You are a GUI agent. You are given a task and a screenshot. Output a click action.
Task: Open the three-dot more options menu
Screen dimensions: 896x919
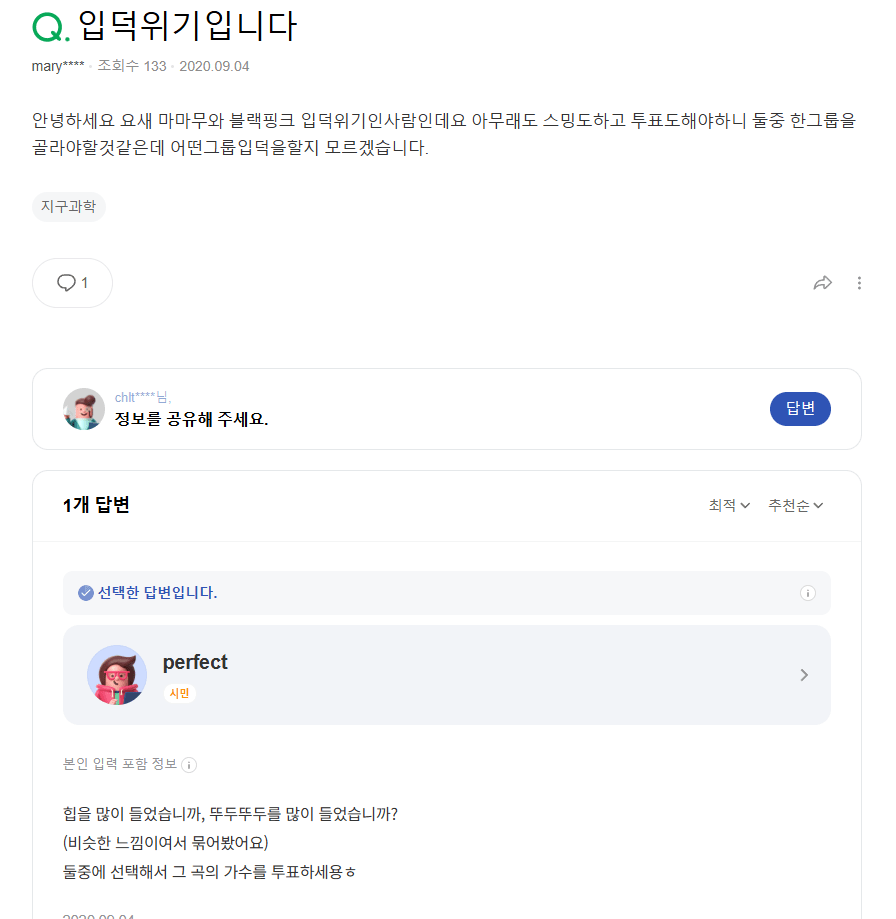(x=859, y=283)
